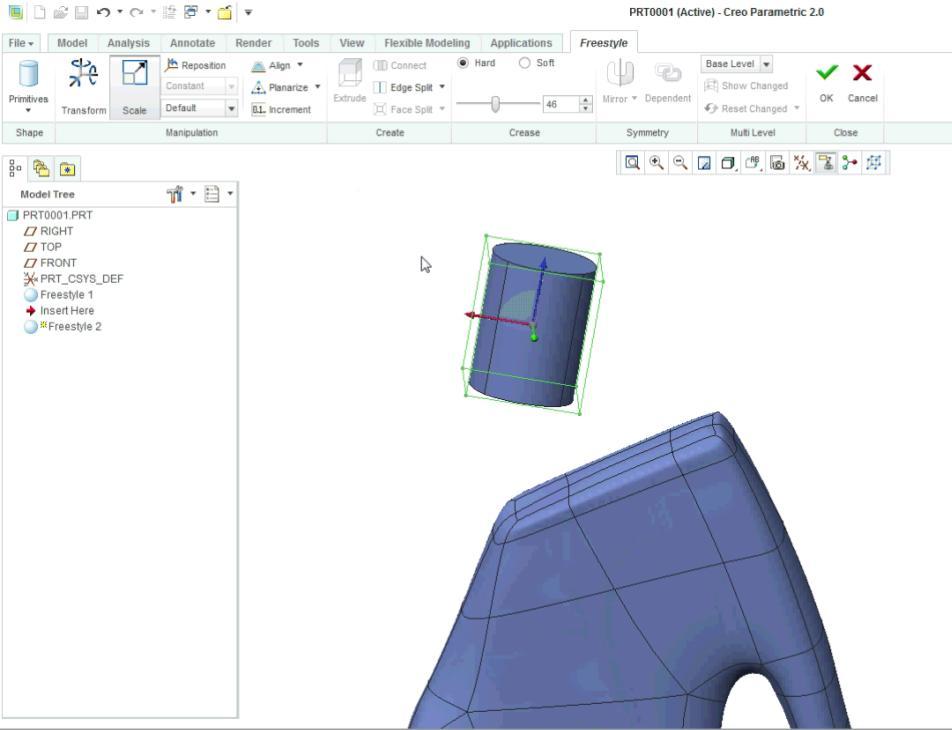Click the View Manager icon
Image resolution: width=952 pixels, height=730 pixels.
(x=777, y=163)
